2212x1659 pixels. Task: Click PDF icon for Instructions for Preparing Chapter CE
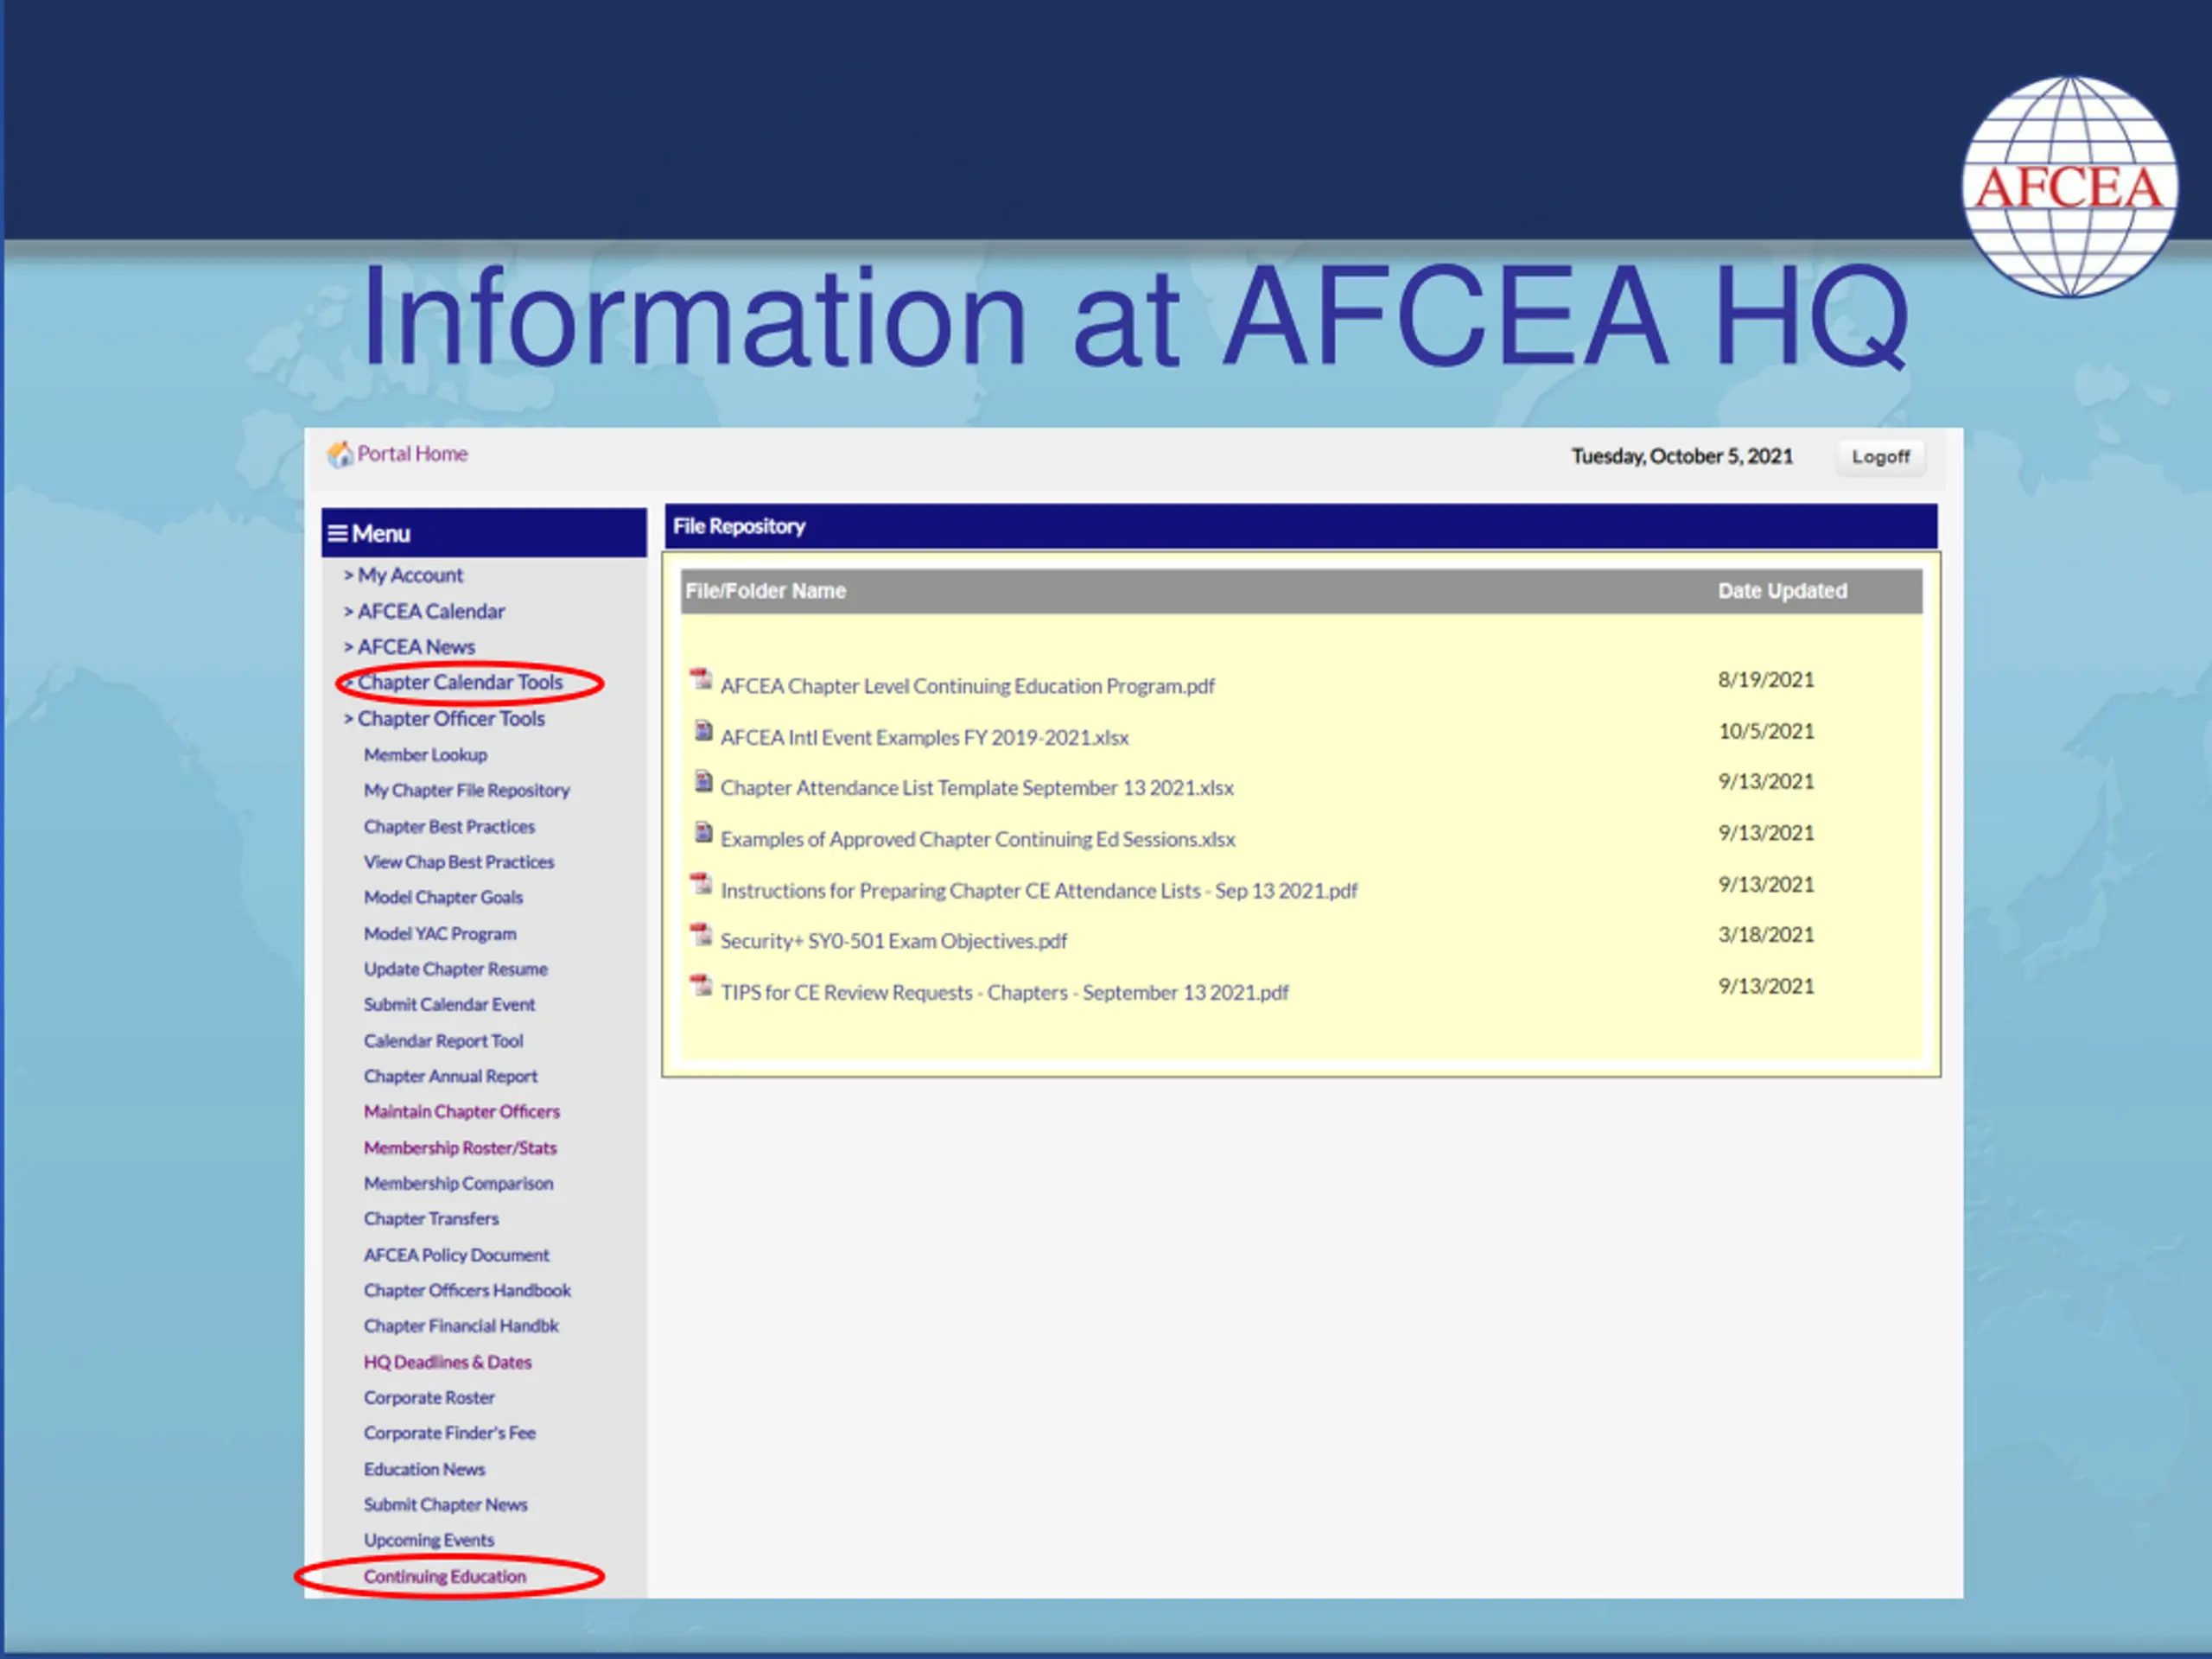(x=702, y=884)
